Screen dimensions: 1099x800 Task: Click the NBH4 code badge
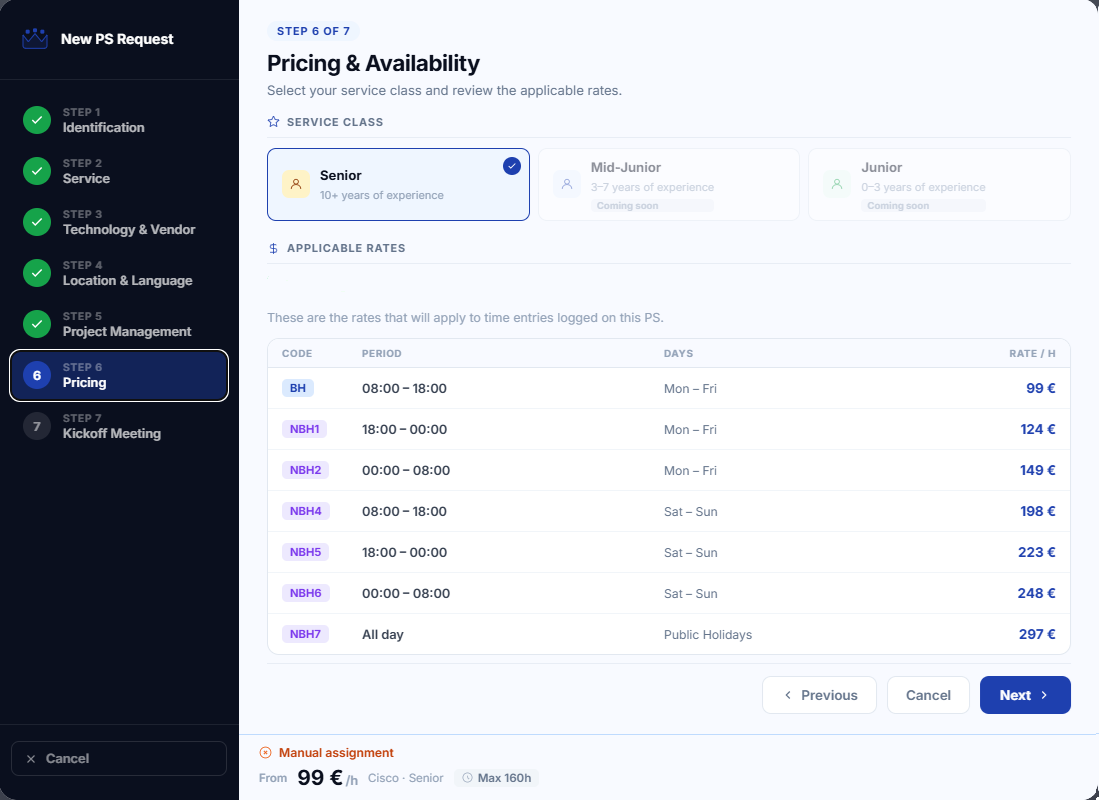[x=306, y=511]
